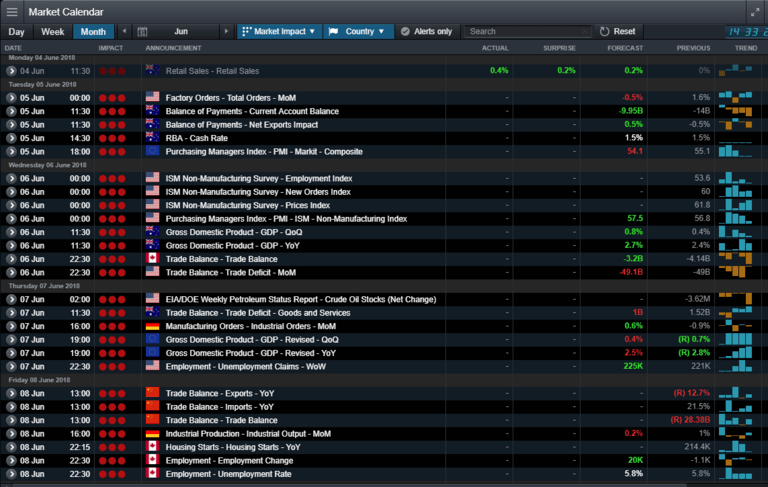Select the Month tab
Image resolution: width=768 pixels, height=487 pixels.
tap(93, 32)
